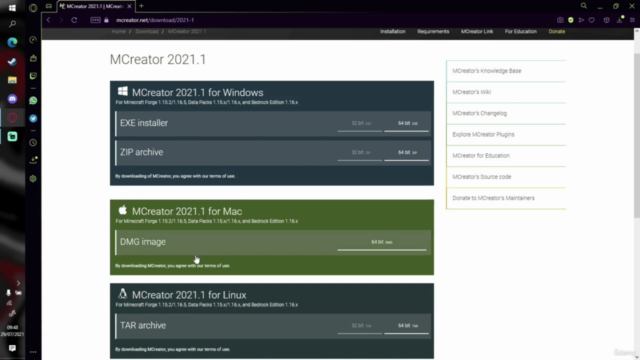Open MCreator's Source code link
This screenshot has height=360, width=640.
[x=482, y=177]
